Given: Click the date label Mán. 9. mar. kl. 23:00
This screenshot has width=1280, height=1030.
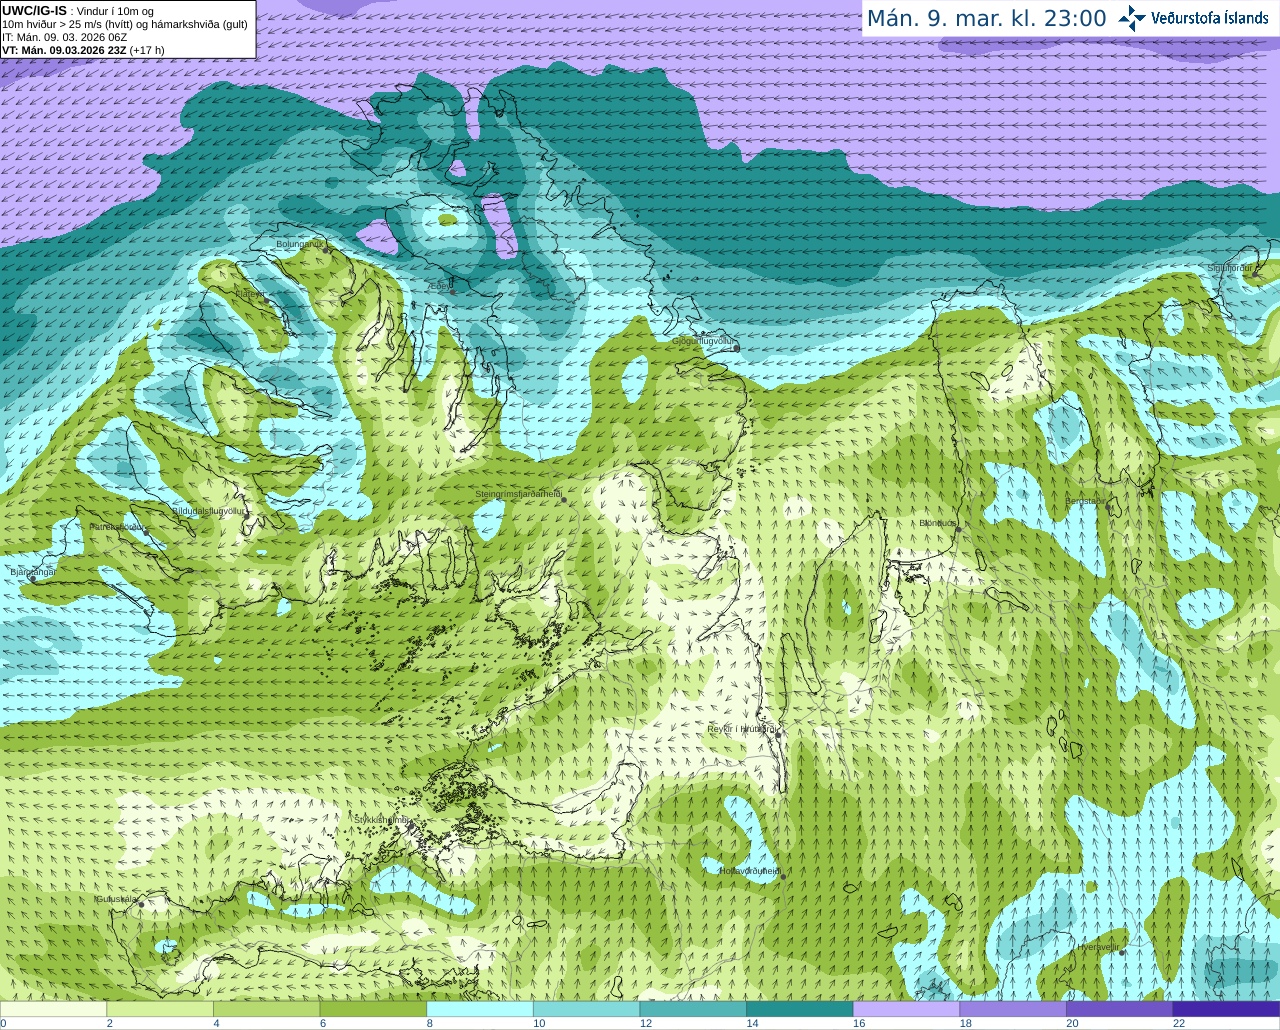Looking at the screenshot, I should (986, 19).
